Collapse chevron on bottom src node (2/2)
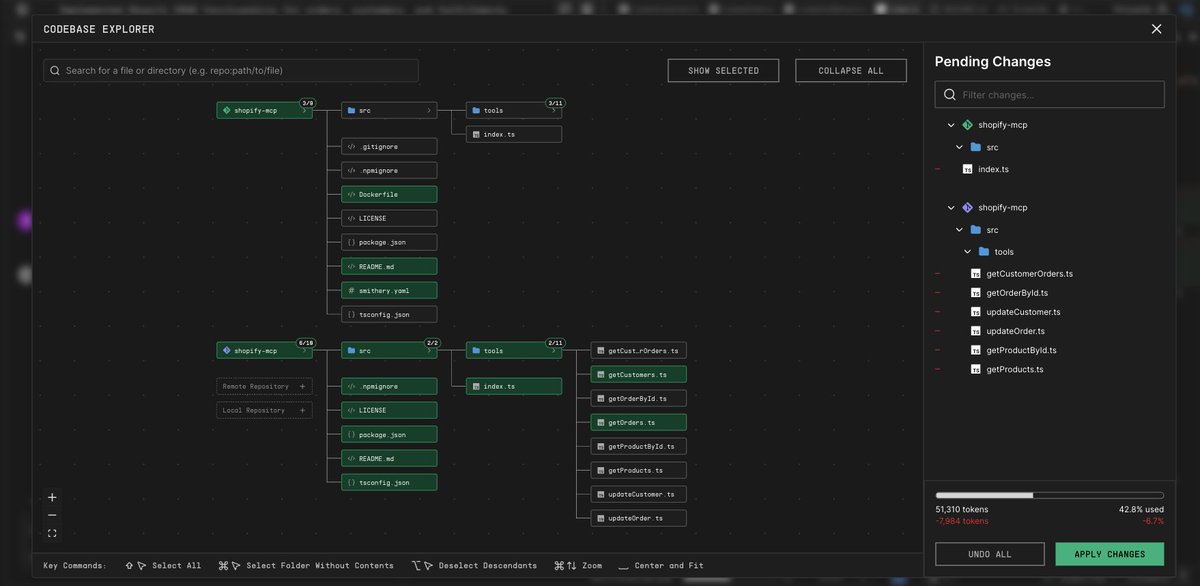This screenshot has width=1200, height=586. click(429, 351)
